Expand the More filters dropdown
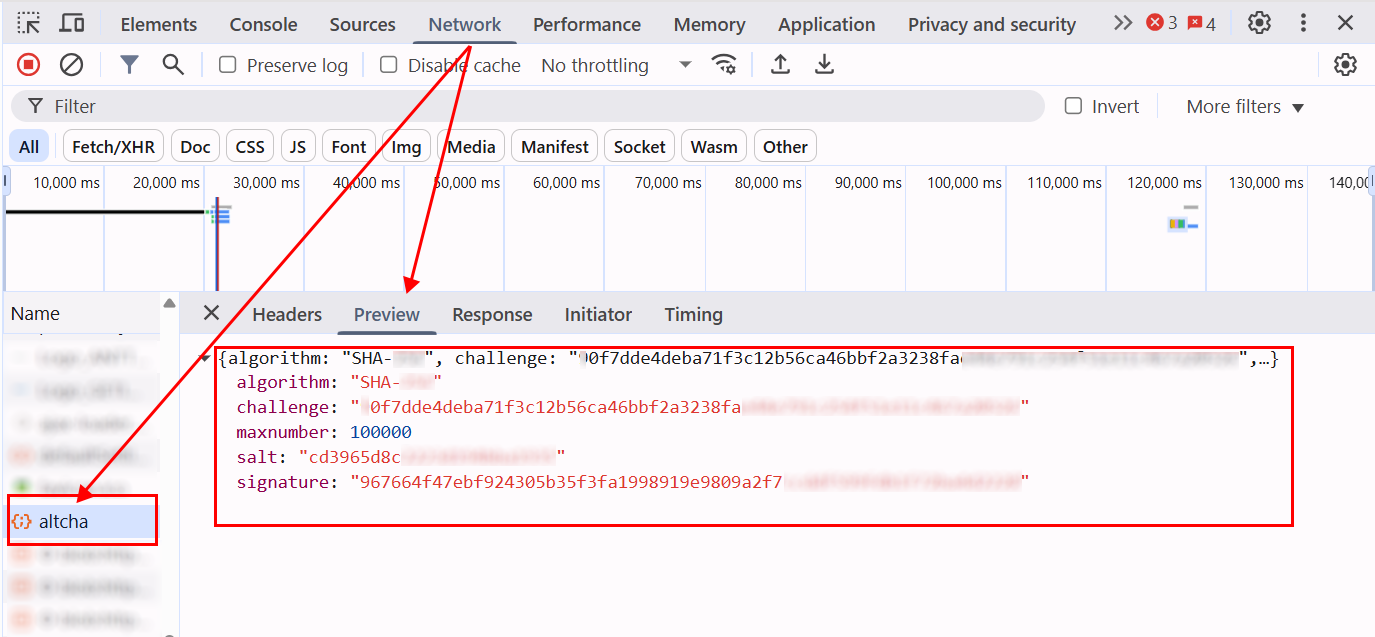 click(1245, 106)
